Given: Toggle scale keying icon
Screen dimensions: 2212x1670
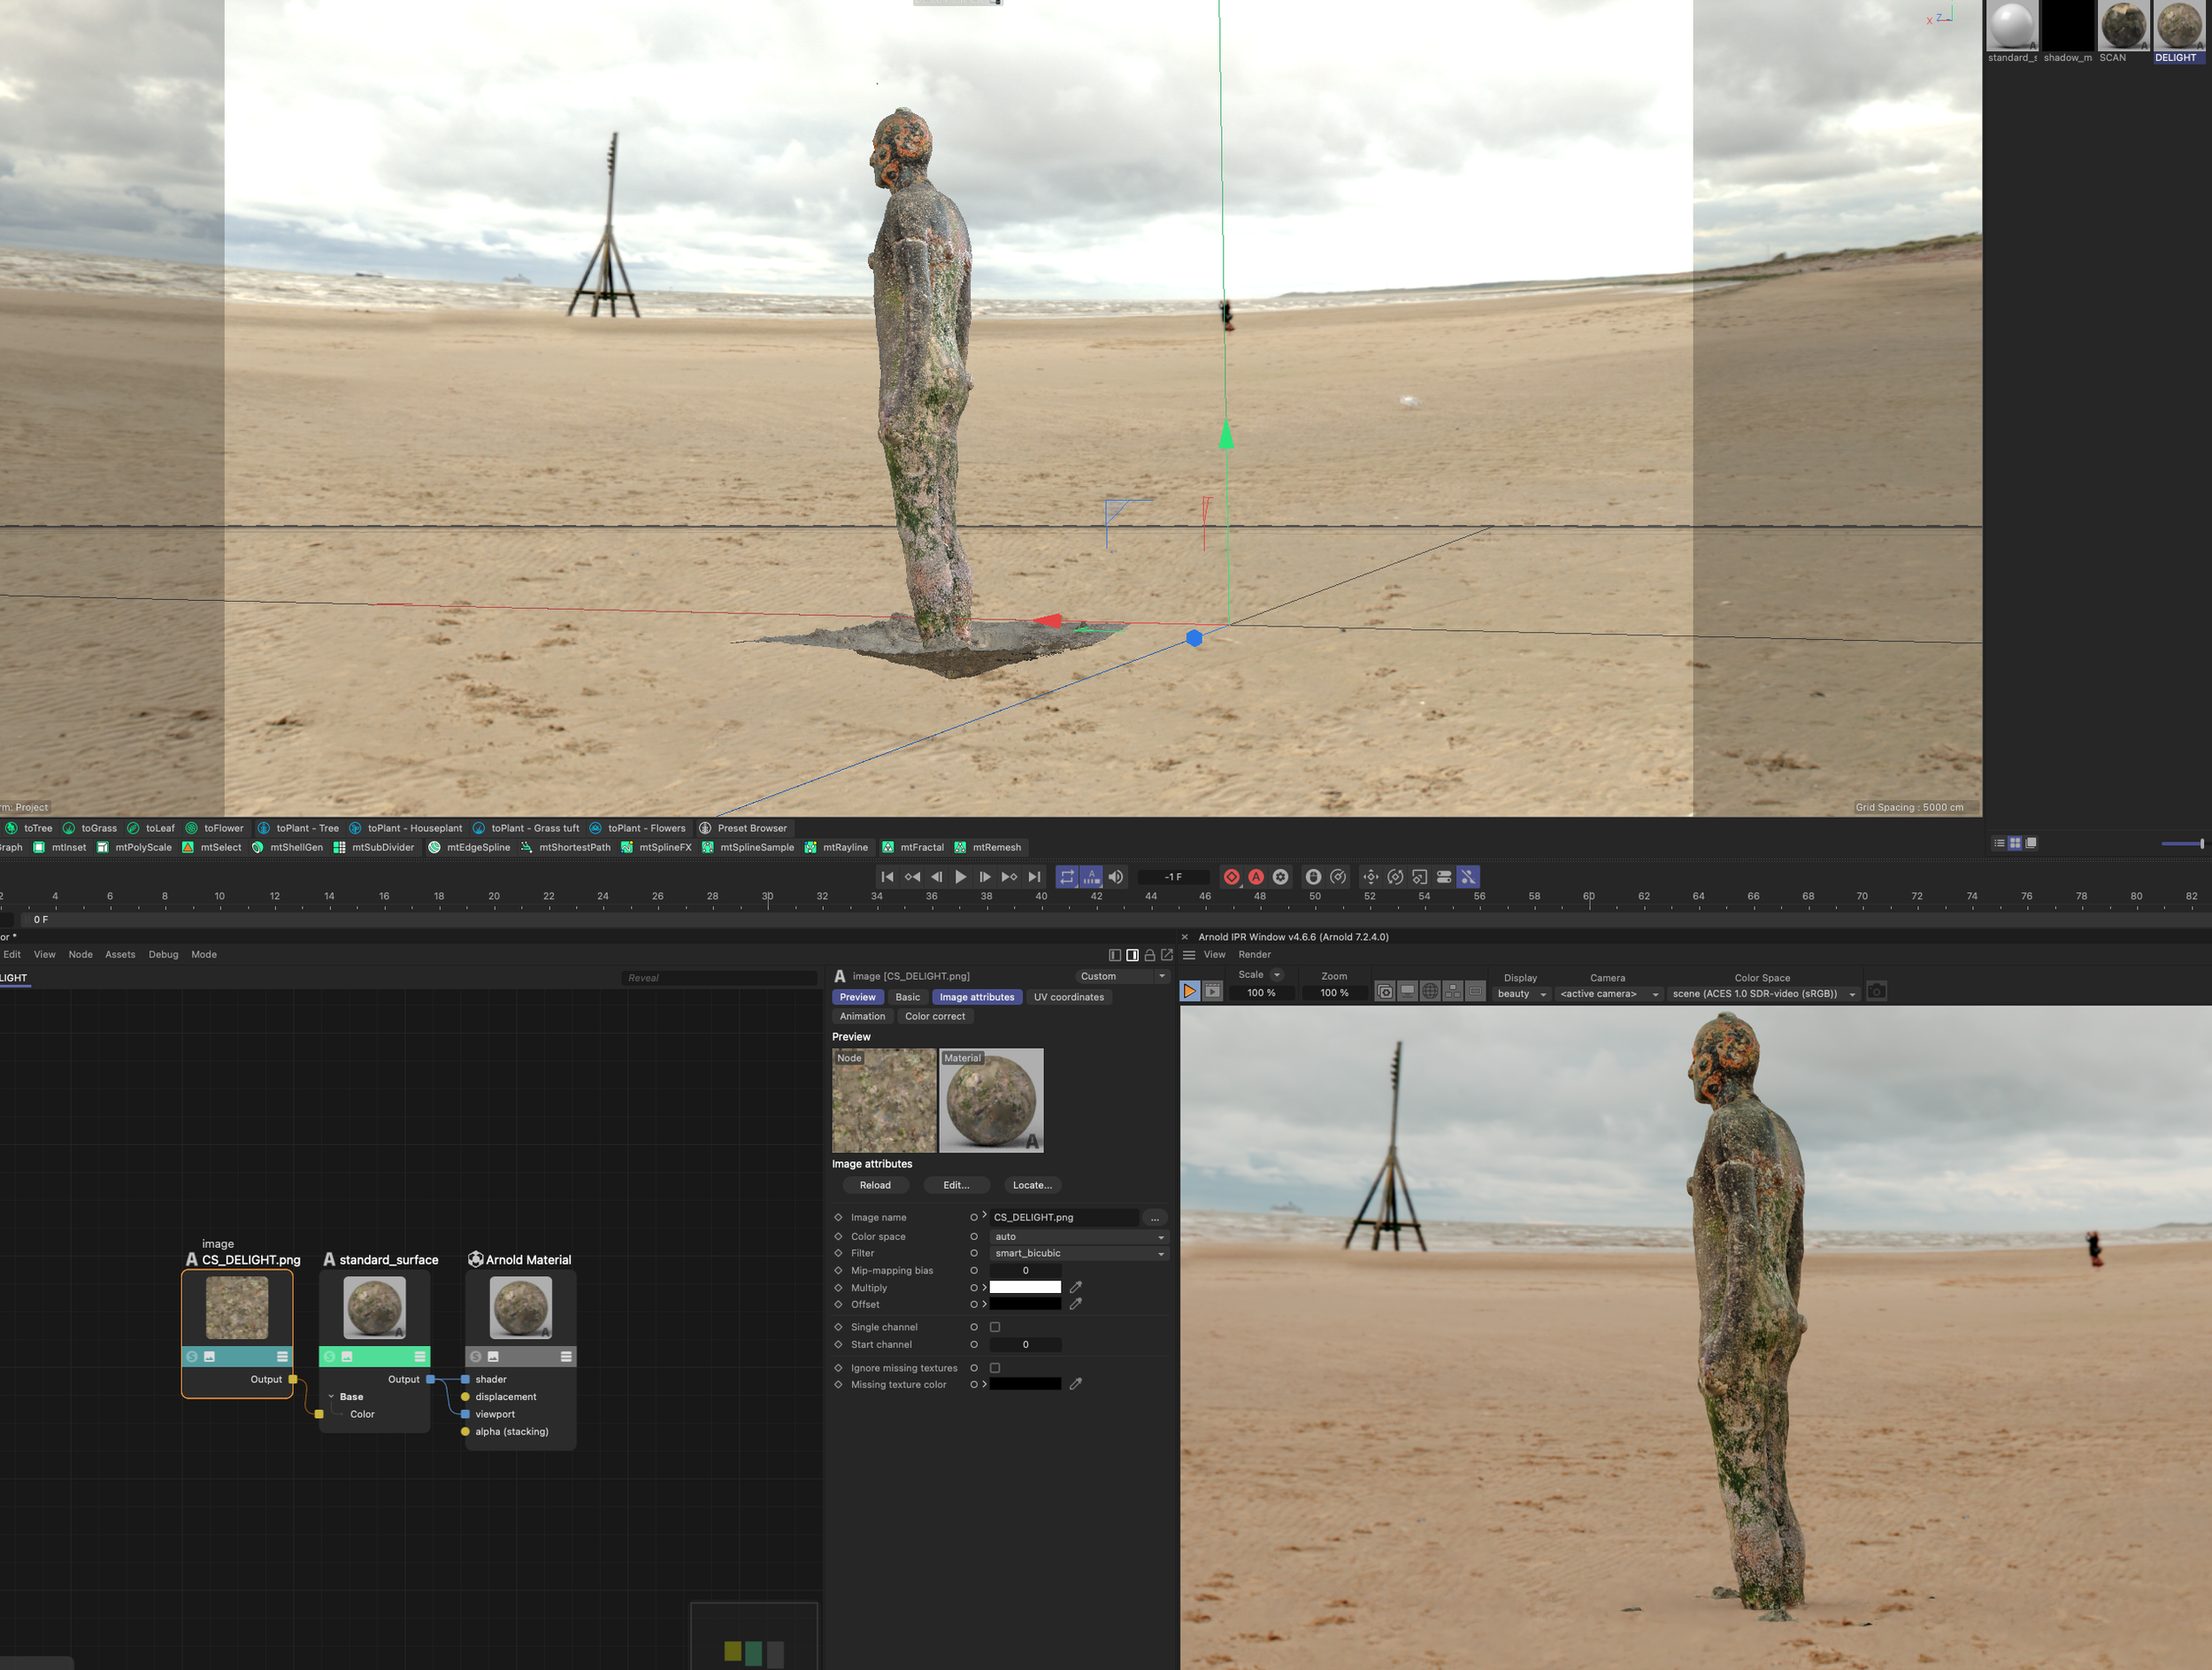Looking at the screenshot, I should click(1420, 877).
